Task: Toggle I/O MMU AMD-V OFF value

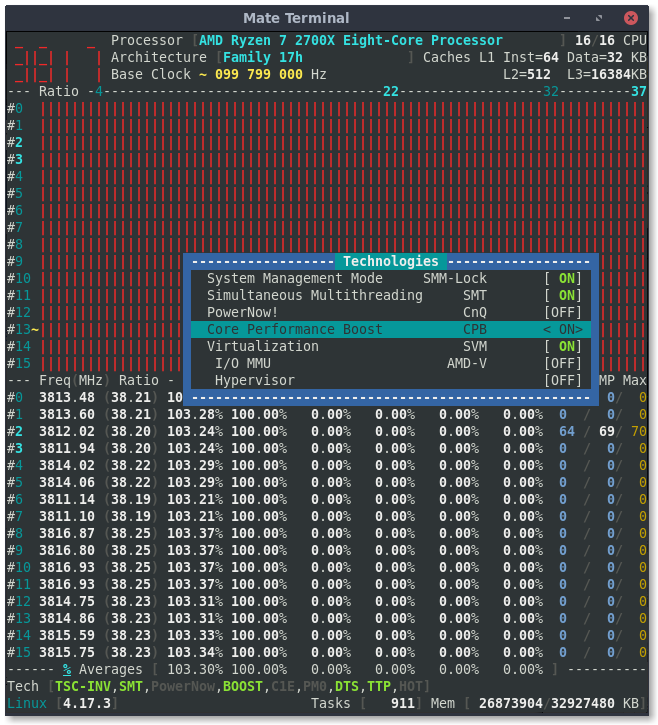Action: point(563,363)
